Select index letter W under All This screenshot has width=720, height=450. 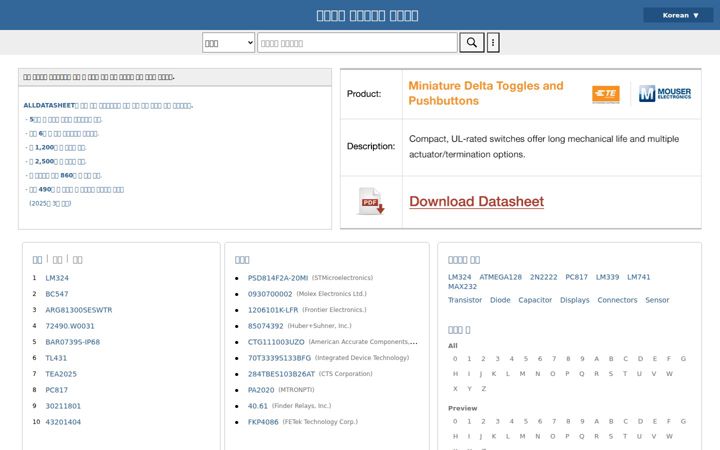click(669, 374)
